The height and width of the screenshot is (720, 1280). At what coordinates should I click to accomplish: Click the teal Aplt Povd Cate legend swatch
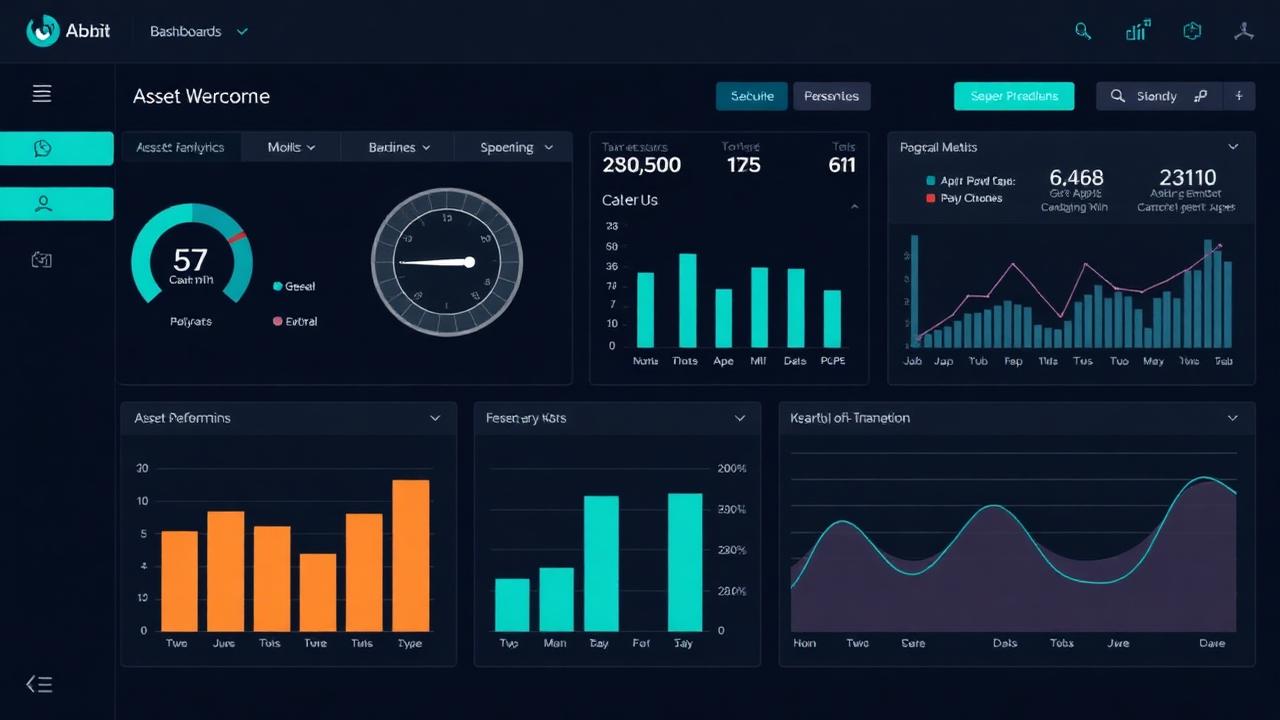(931, 181)
